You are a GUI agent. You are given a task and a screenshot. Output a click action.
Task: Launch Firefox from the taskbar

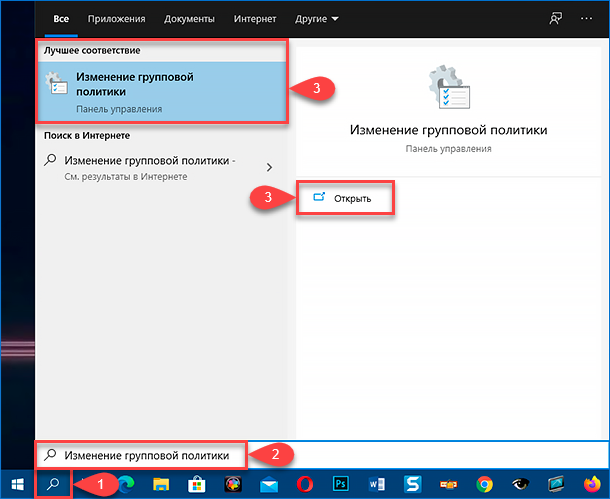tap(592, 484)
